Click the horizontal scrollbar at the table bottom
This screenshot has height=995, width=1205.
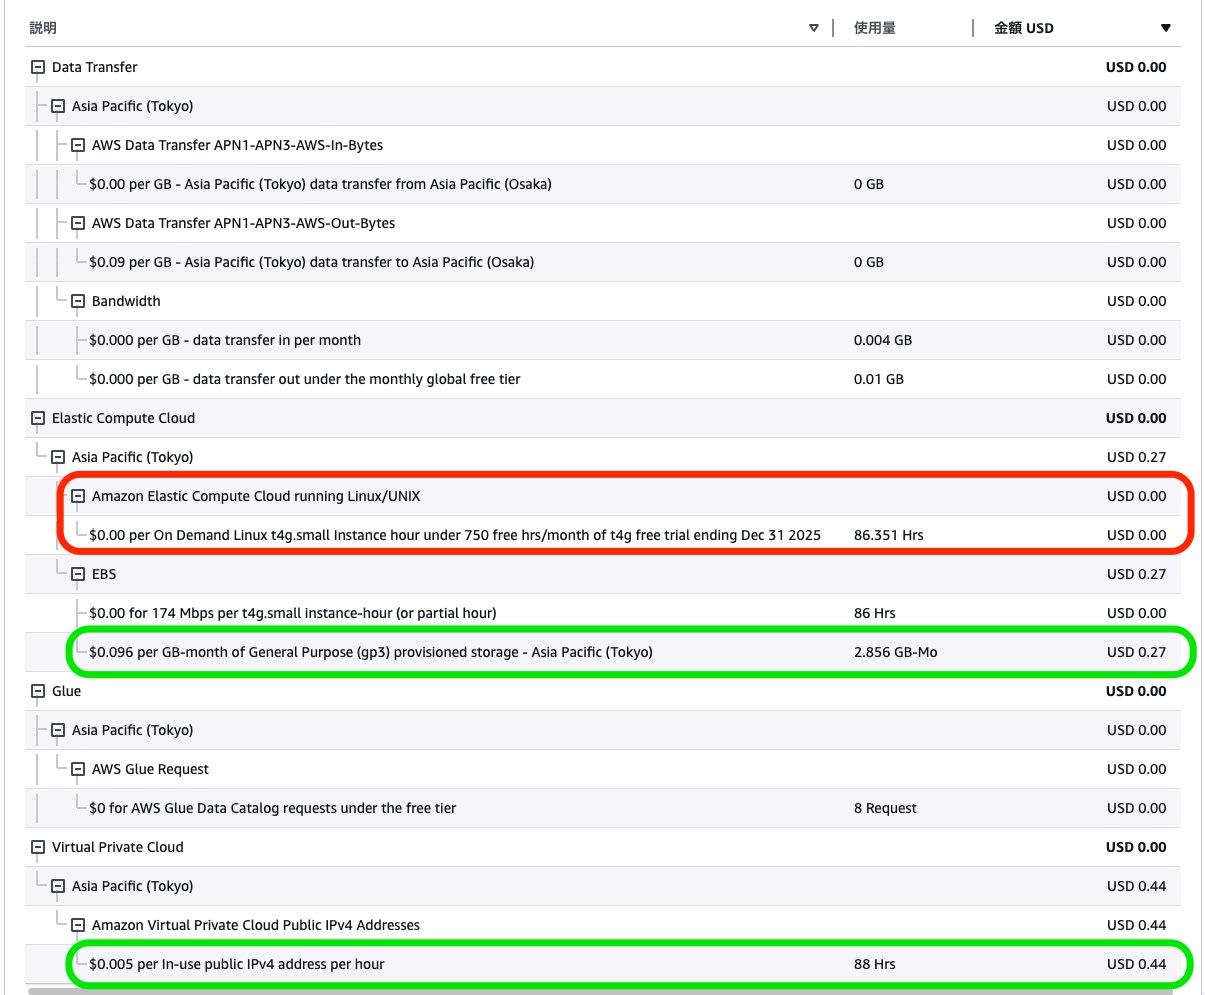tap(602, 992)
